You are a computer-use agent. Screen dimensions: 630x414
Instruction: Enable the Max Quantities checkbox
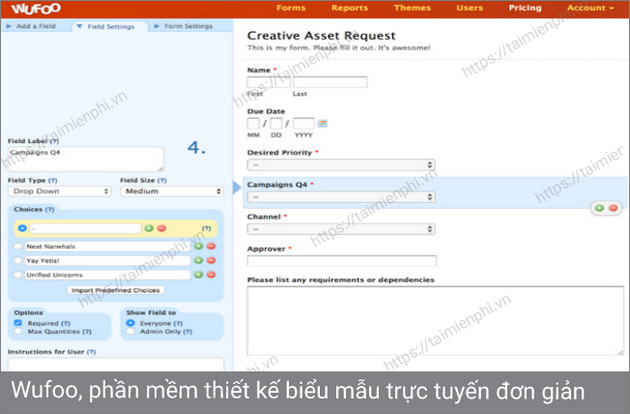pos(18,332)
